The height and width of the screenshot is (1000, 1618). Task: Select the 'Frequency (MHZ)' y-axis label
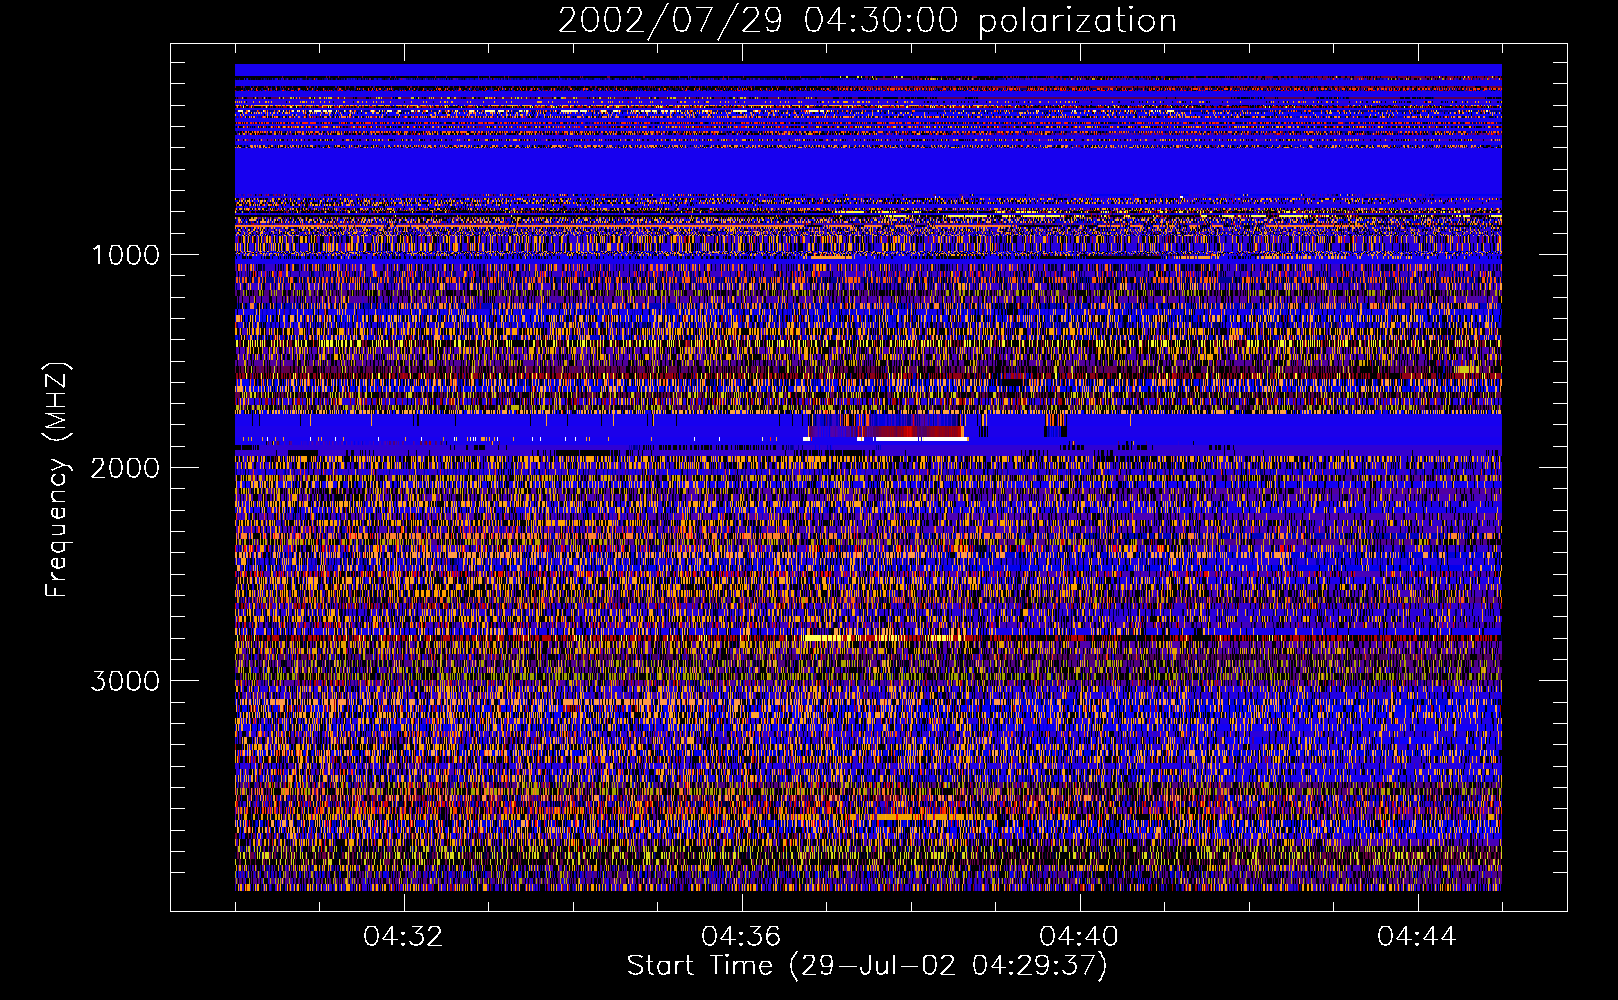(x=58, y=480)
